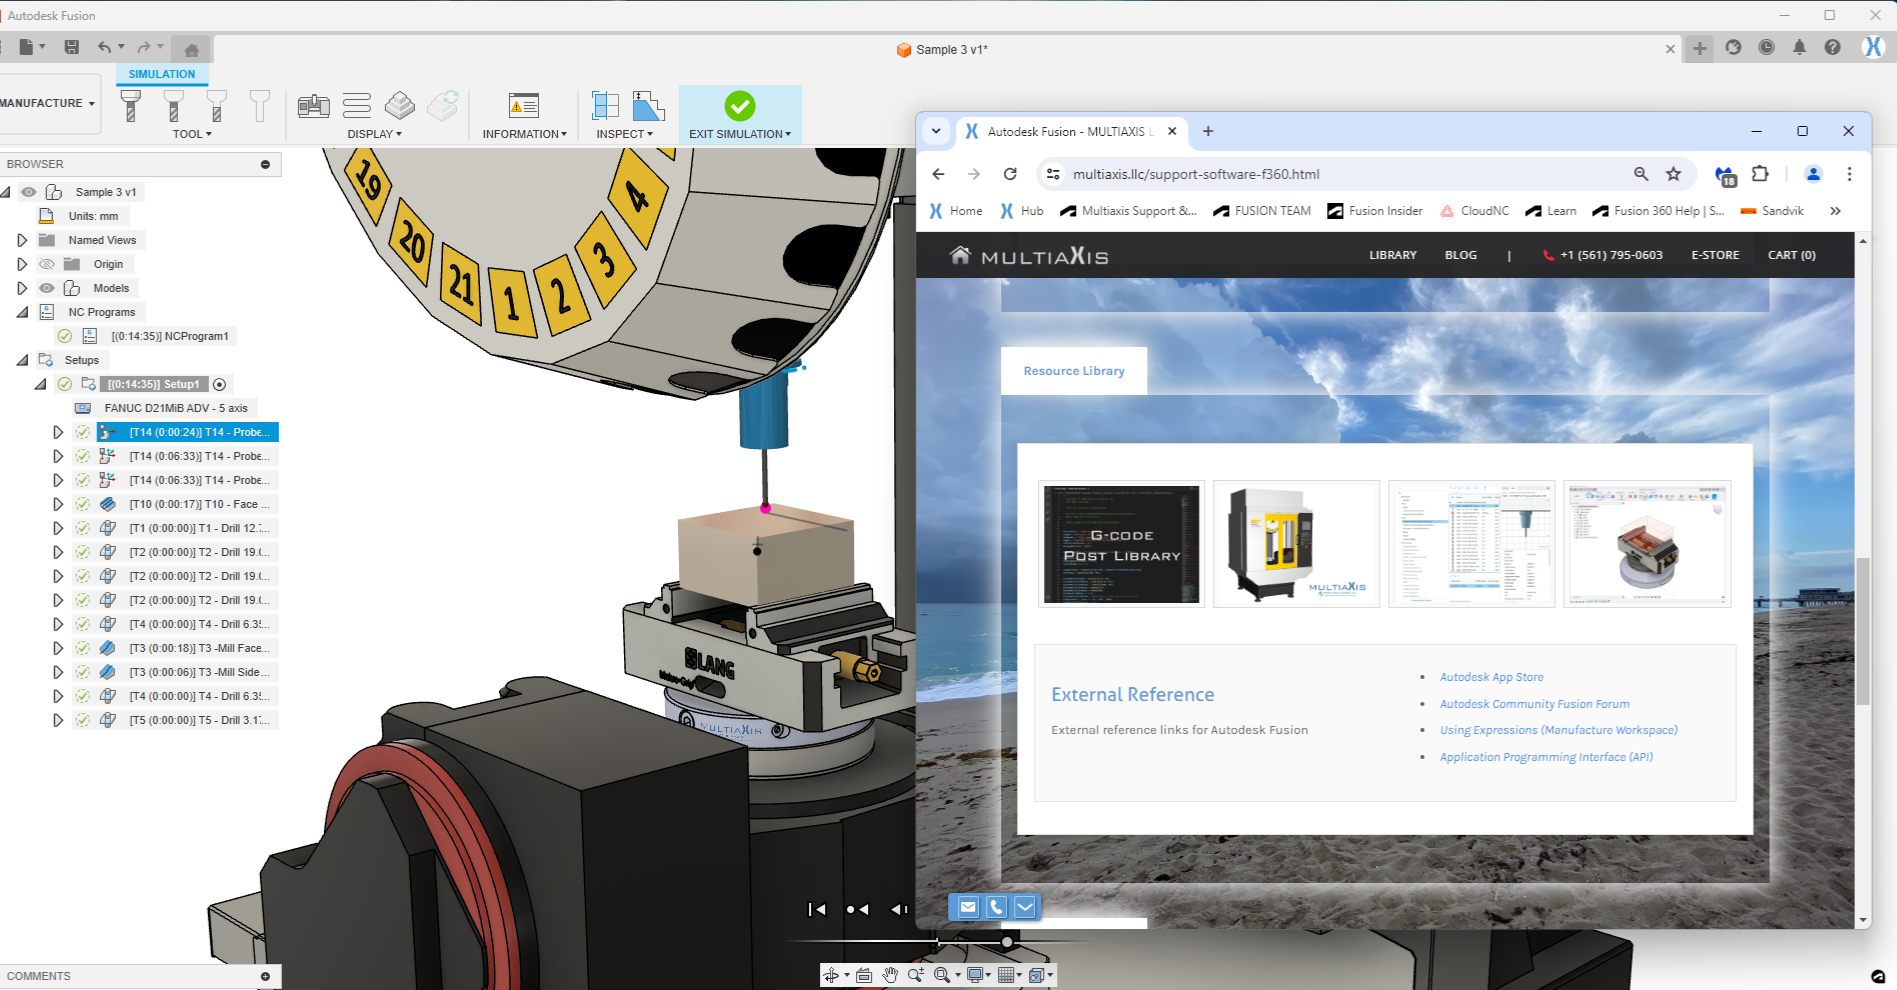The width and height of the screenshot is (1897, 990).
Task: Click the machine display icon in the Display group
Action: [x=314, y=105]
